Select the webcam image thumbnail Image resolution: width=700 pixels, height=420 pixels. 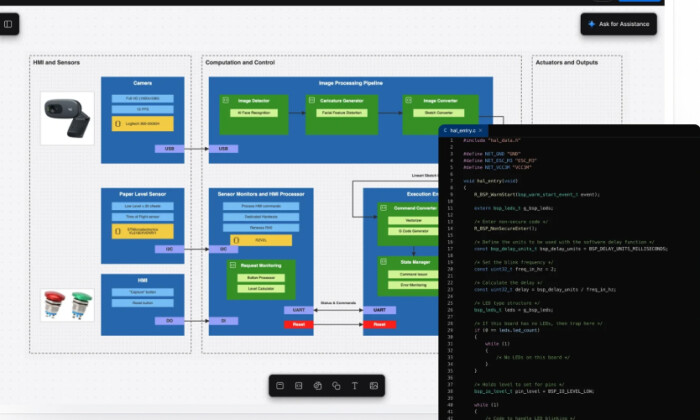pos(67,118)
